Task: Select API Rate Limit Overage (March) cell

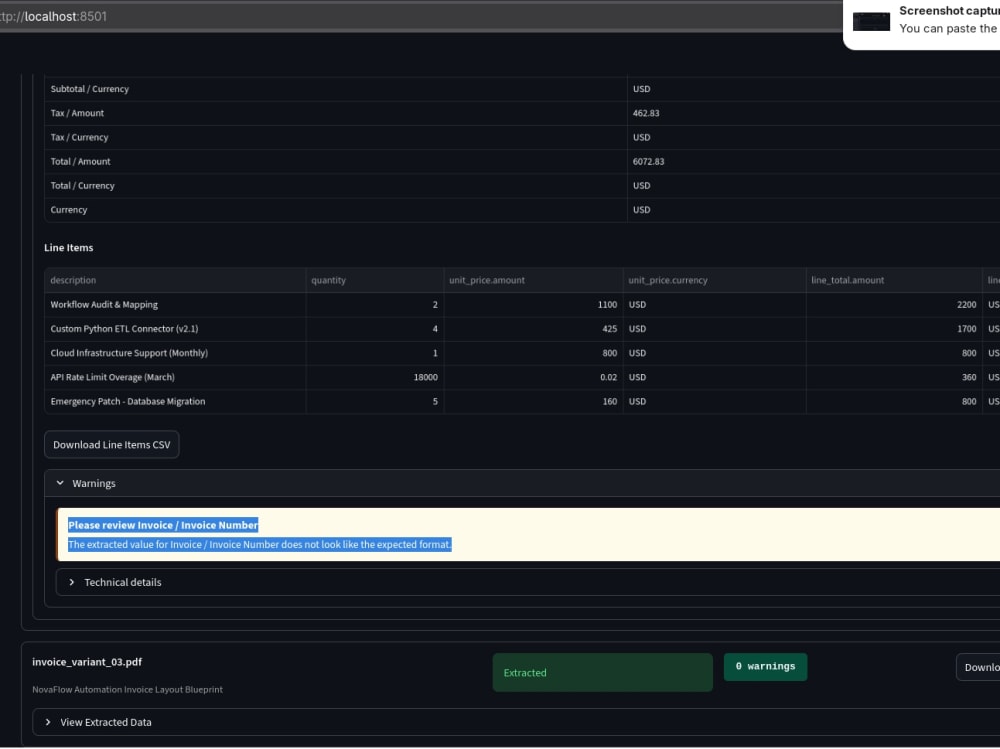Action: click(175, 377)
